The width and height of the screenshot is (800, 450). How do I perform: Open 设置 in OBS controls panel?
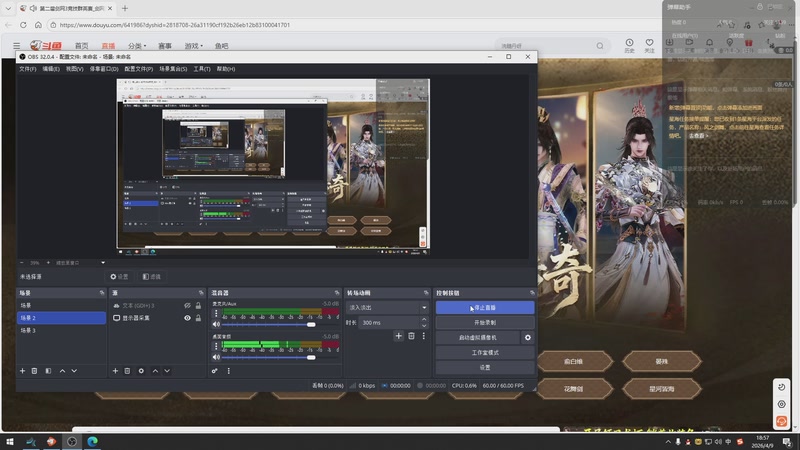tap(485, 367)
